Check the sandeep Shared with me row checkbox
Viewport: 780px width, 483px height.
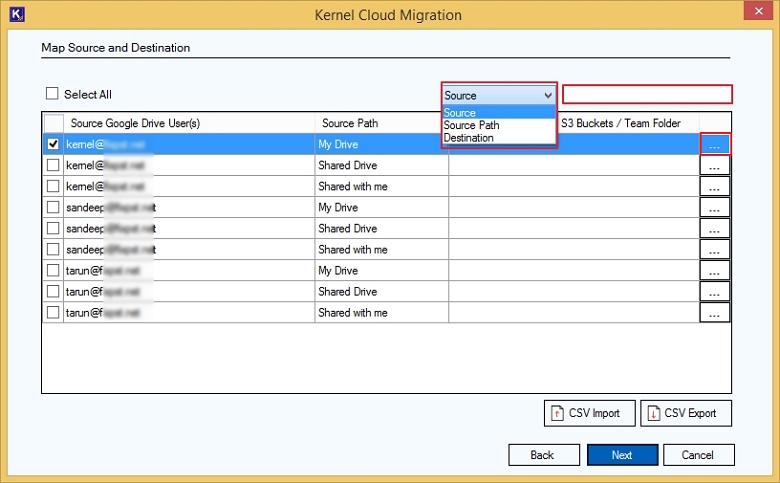coord(53,249)
